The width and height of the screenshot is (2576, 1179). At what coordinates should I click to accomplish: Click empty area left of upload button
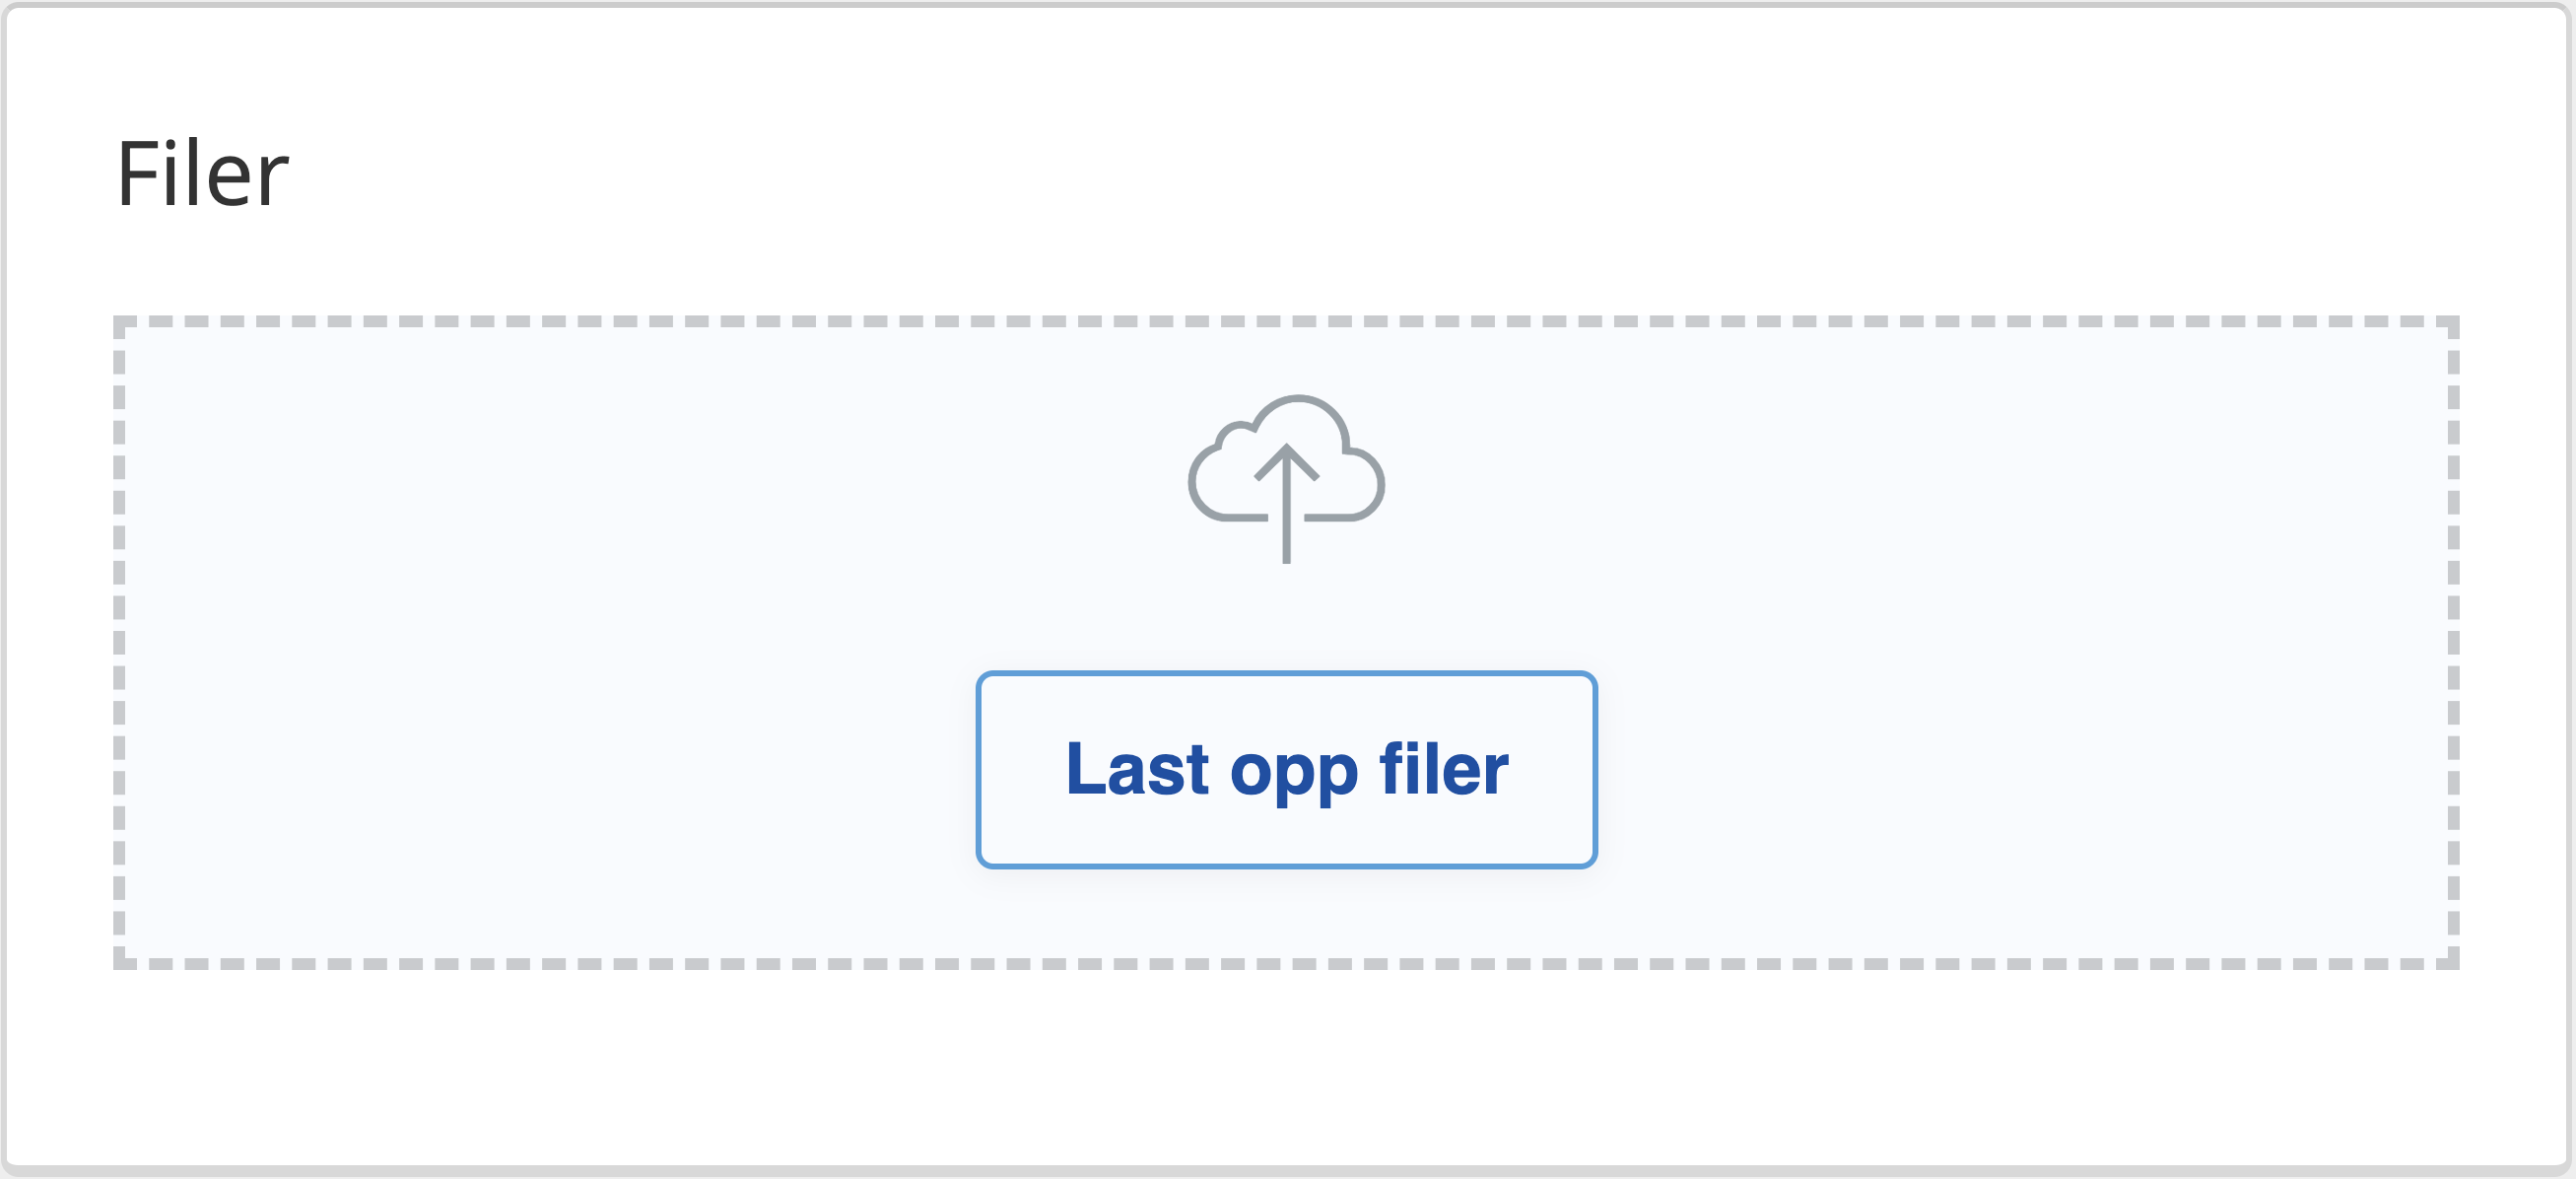(545, 769)
